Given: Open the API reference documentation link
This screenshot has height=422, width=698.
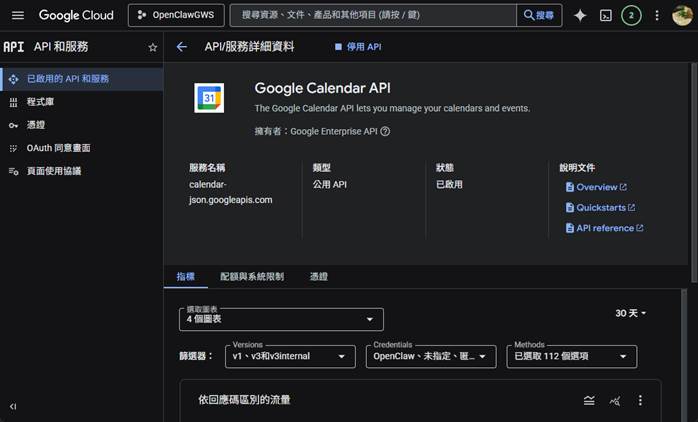Looking at the screenshot, I should coord(604,228).
